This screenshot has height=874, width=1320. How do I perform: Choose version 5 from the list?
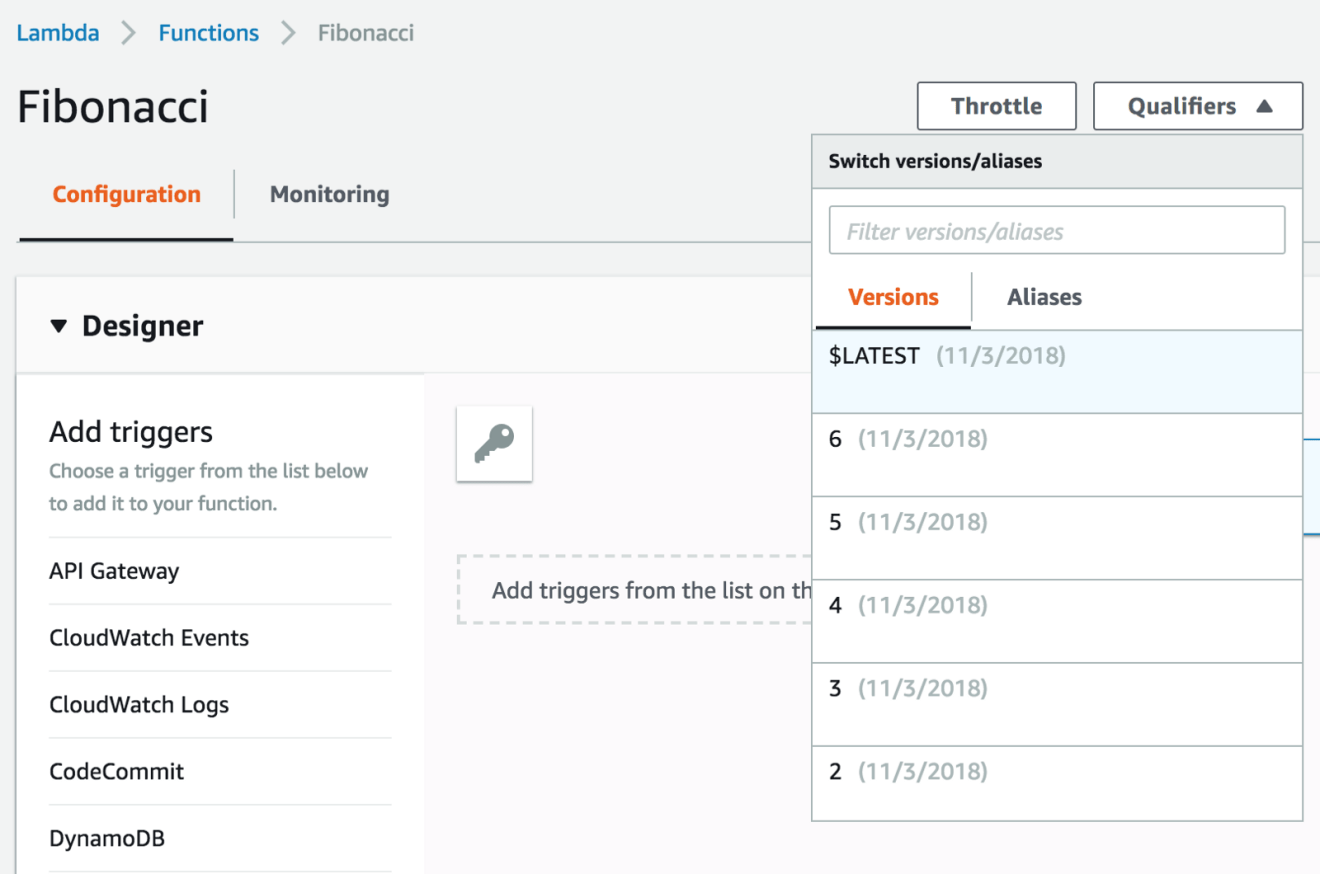[1057, 538]
